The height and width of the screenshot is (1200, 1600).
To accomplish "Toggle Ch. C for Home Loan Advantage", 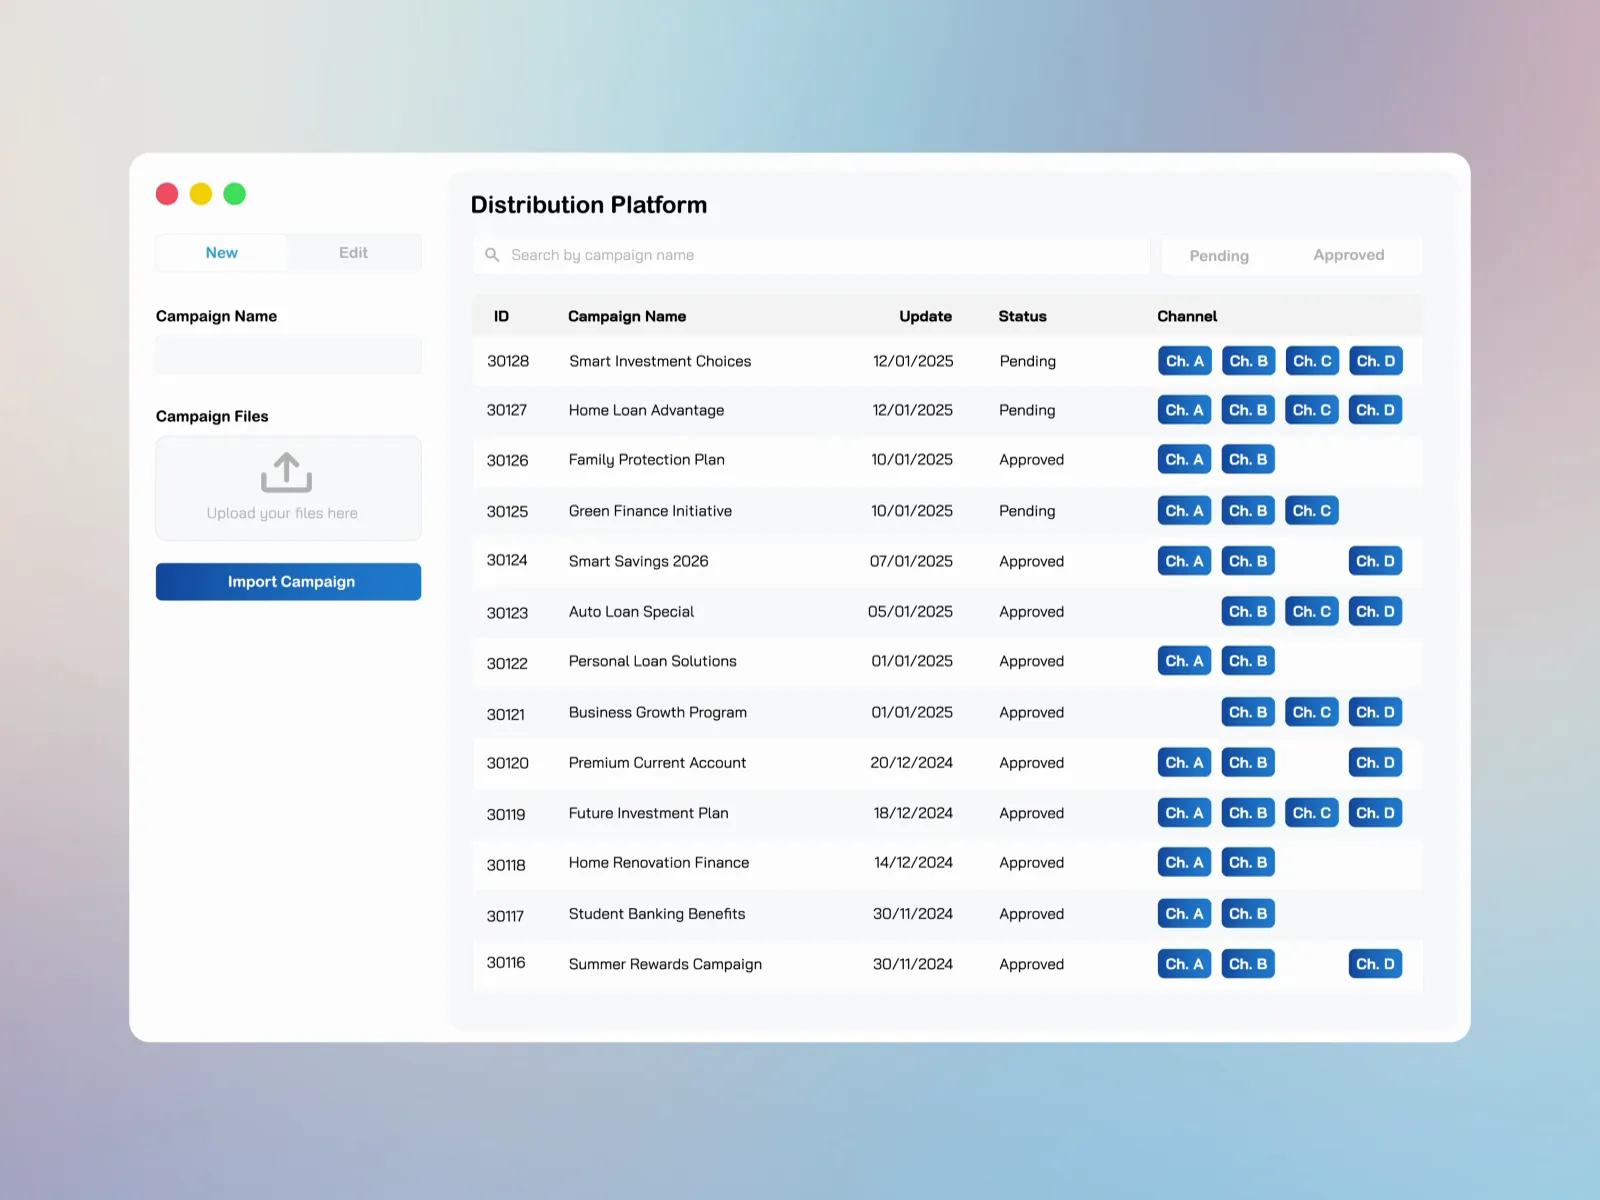I will click(x=1312, y=410).
